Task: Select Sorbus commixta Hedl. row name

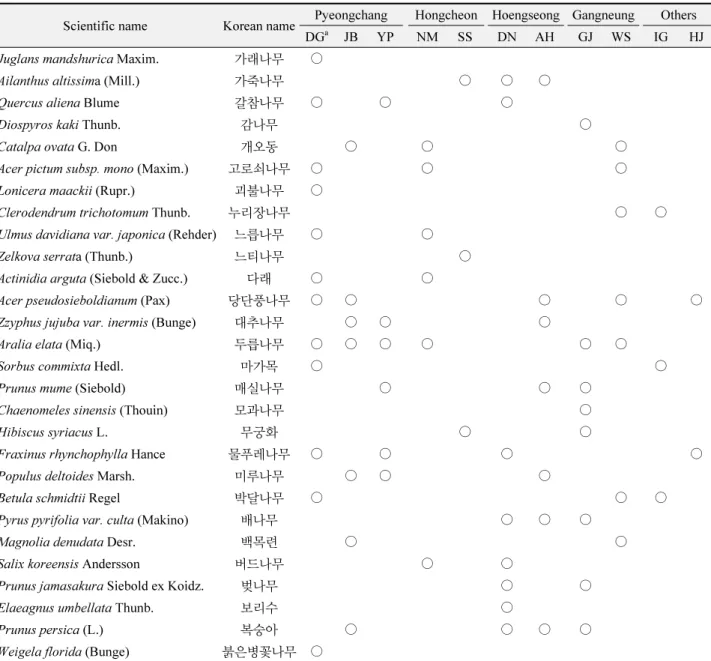Action: tap(61, 366)
